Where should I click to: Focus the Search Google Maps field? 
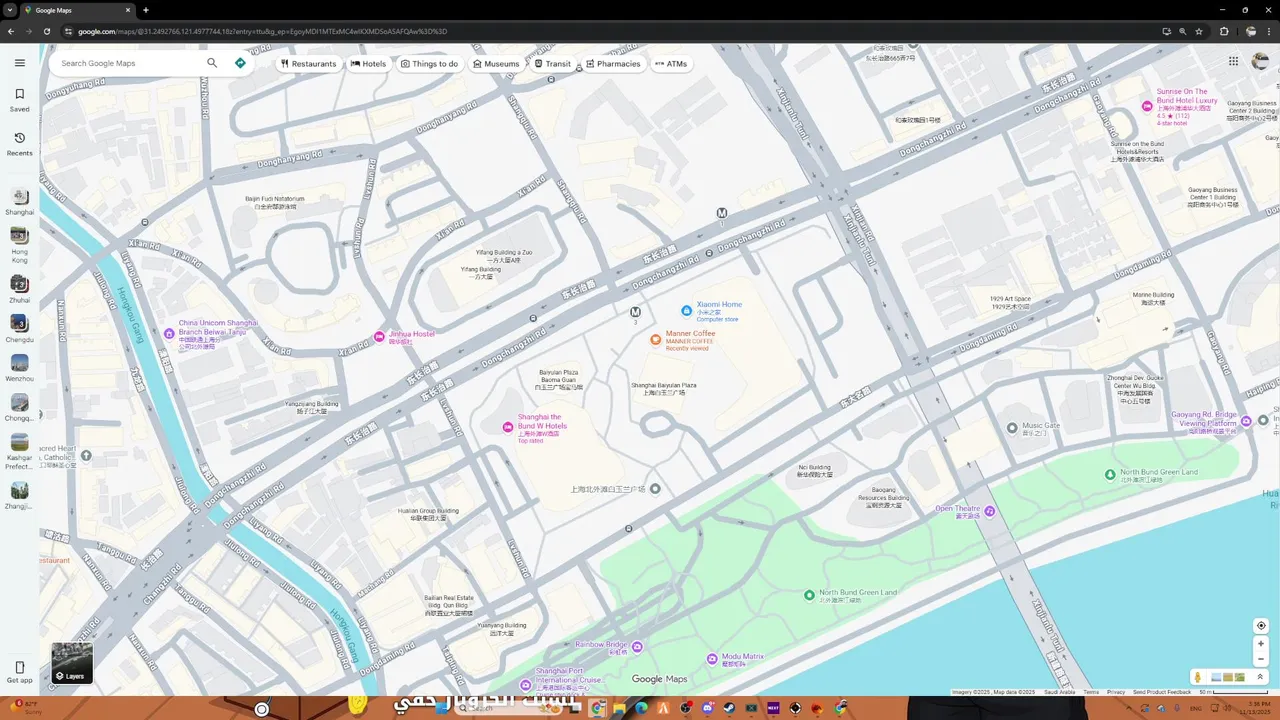(x=130, y=63)
